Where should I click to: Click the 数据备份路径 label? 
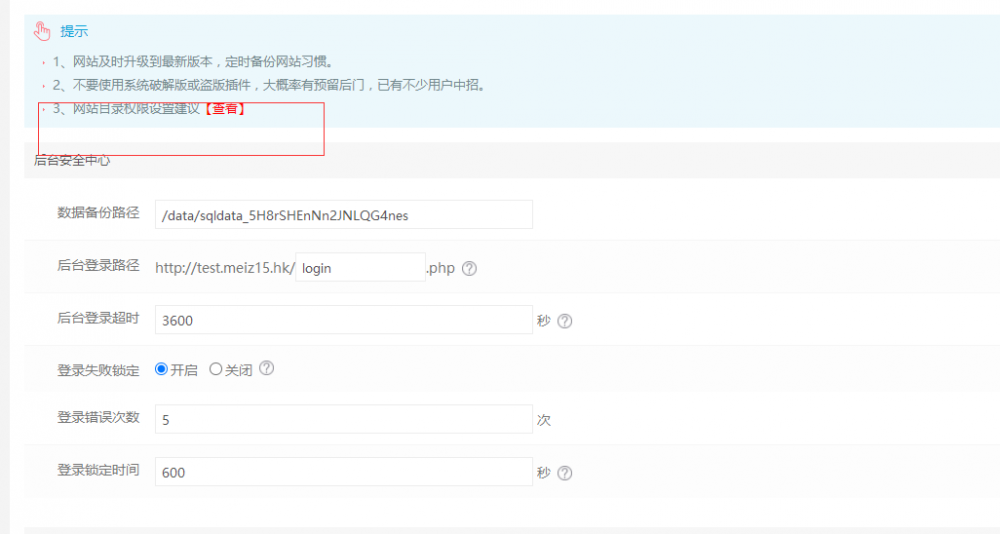[x=98, y=213]
